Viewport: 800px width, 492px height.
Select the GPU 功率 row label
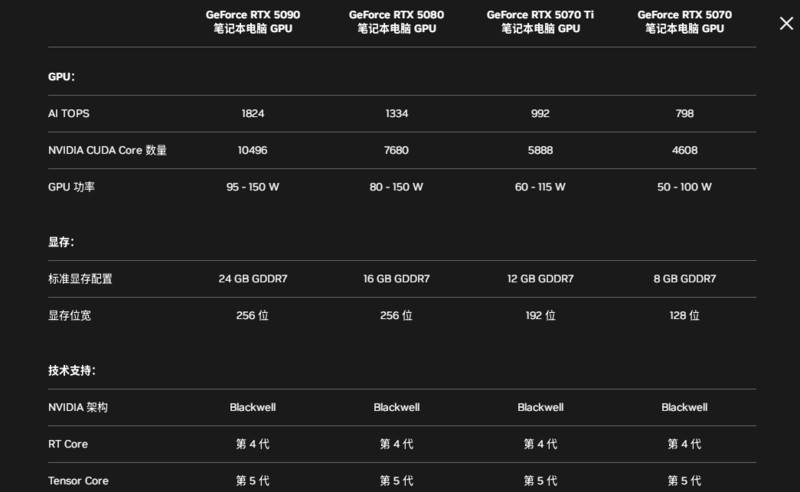click(x=70, y=187)
